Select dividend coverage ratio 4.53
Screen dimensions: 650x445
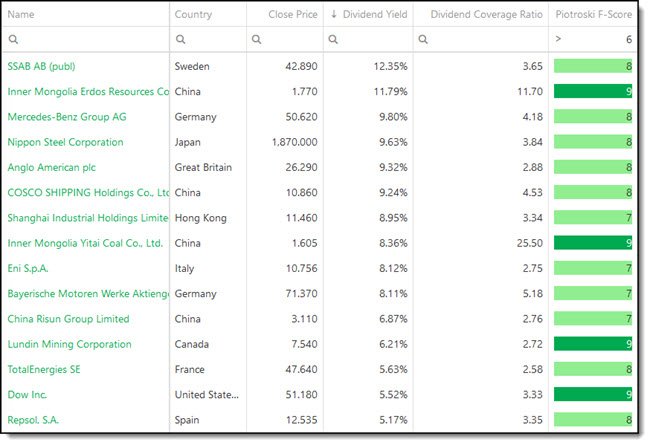pyautogui.click(x=533, y=193)
